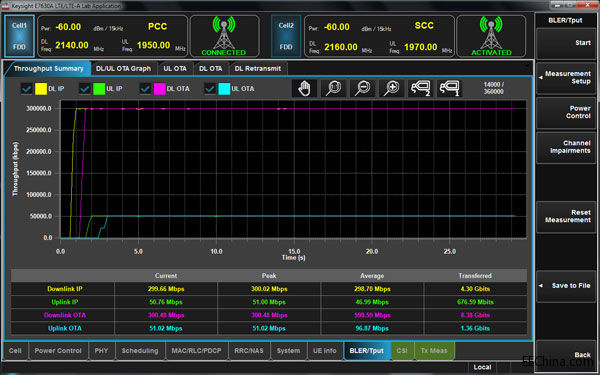Edit Cell1 UL frequency 1950.00

point(153,46)
